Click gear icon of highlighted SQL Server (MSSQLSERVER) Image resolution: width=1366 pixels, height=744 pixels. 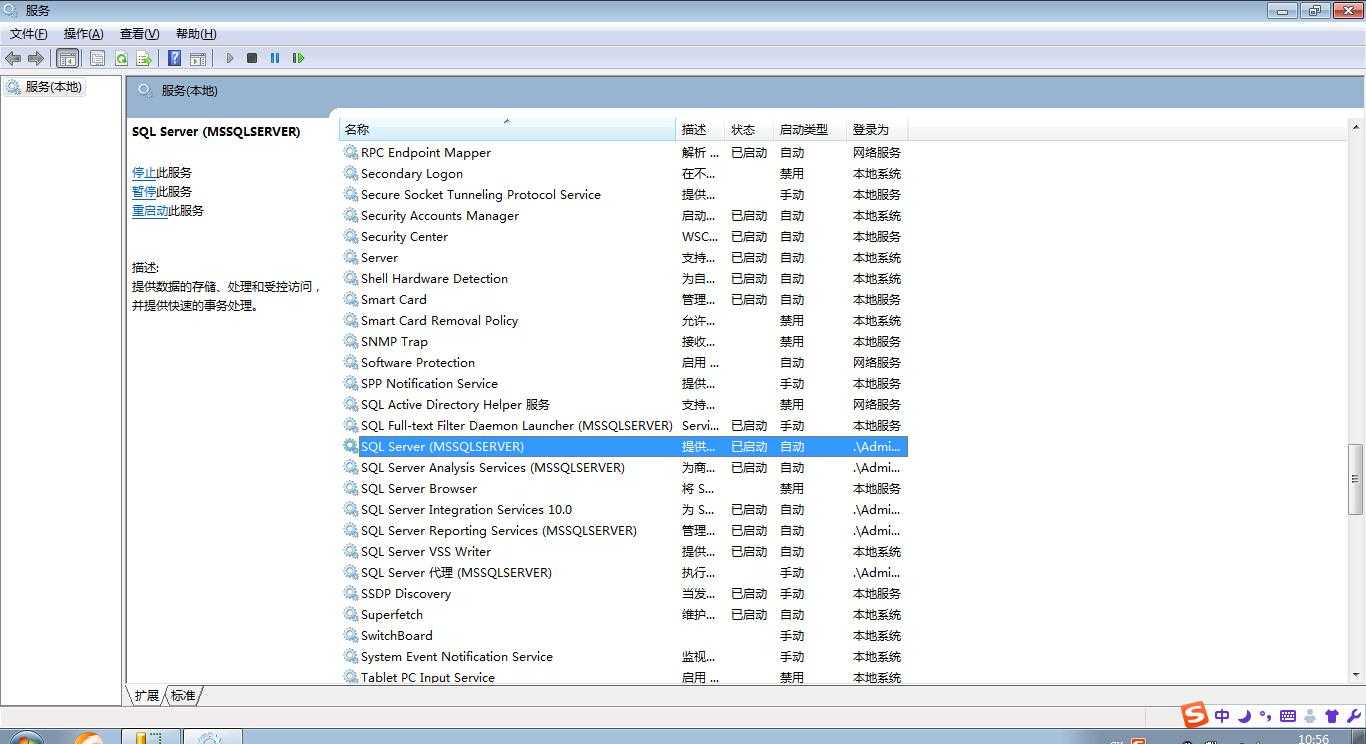point(351,446)
